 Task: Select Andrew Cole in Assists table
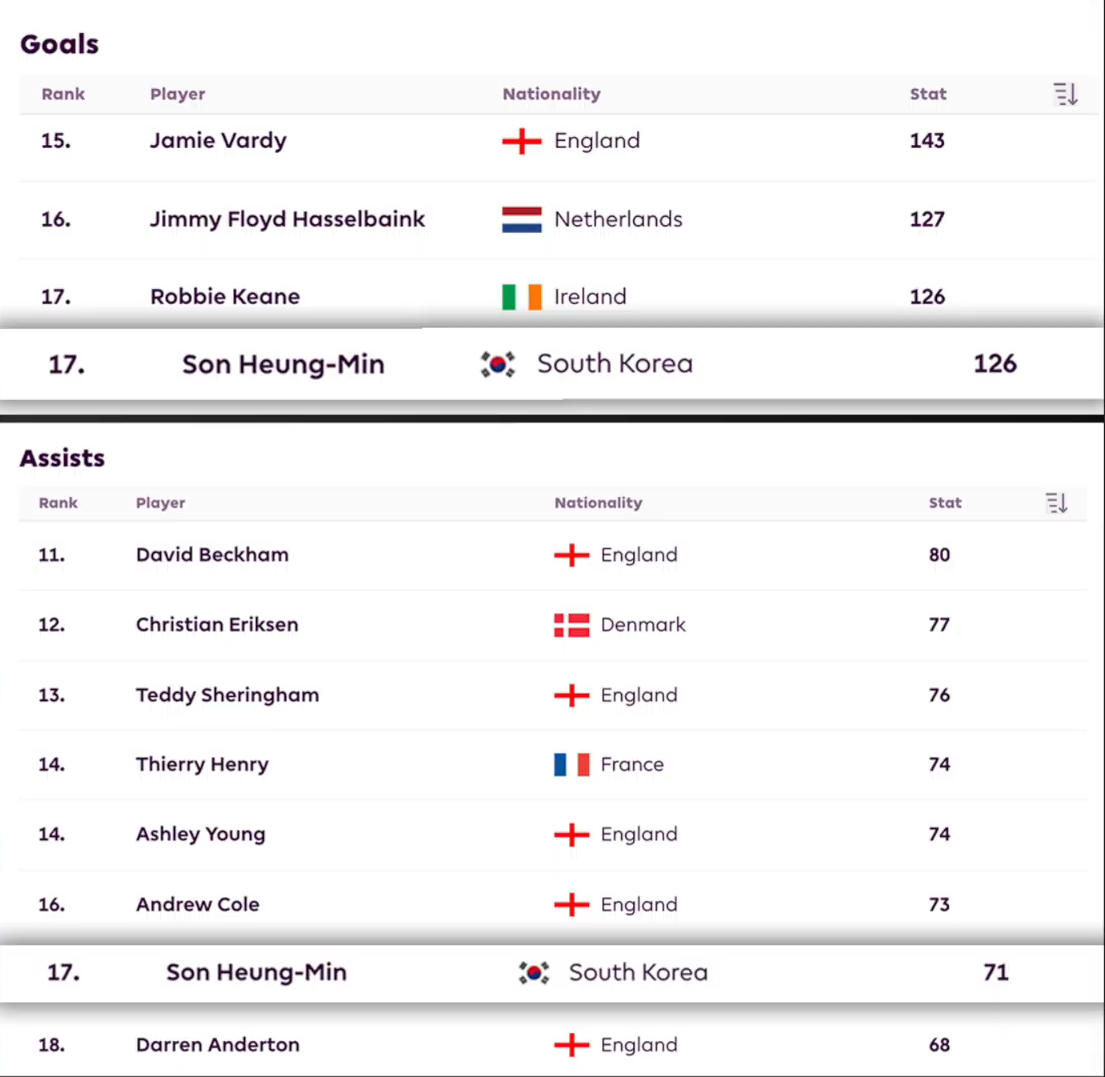tap(197, 905)
